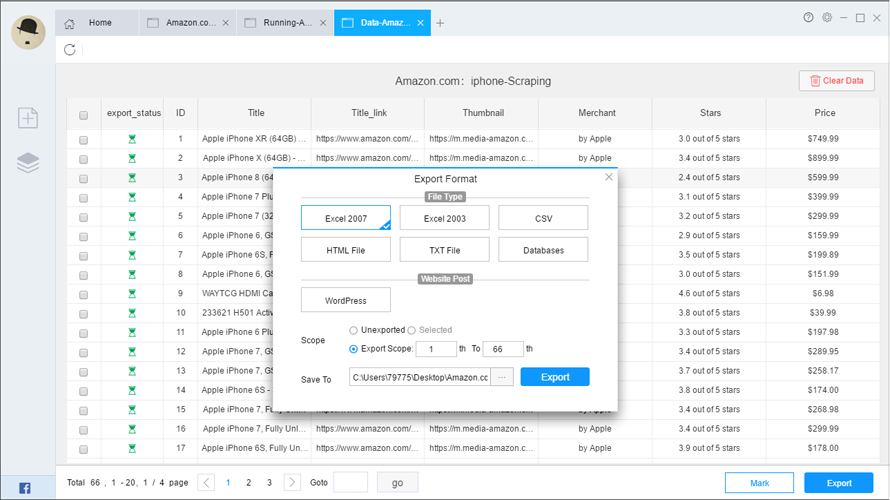Close the Export Format dialog
This screenshot has width=890, height=500.
coord(609,177)
